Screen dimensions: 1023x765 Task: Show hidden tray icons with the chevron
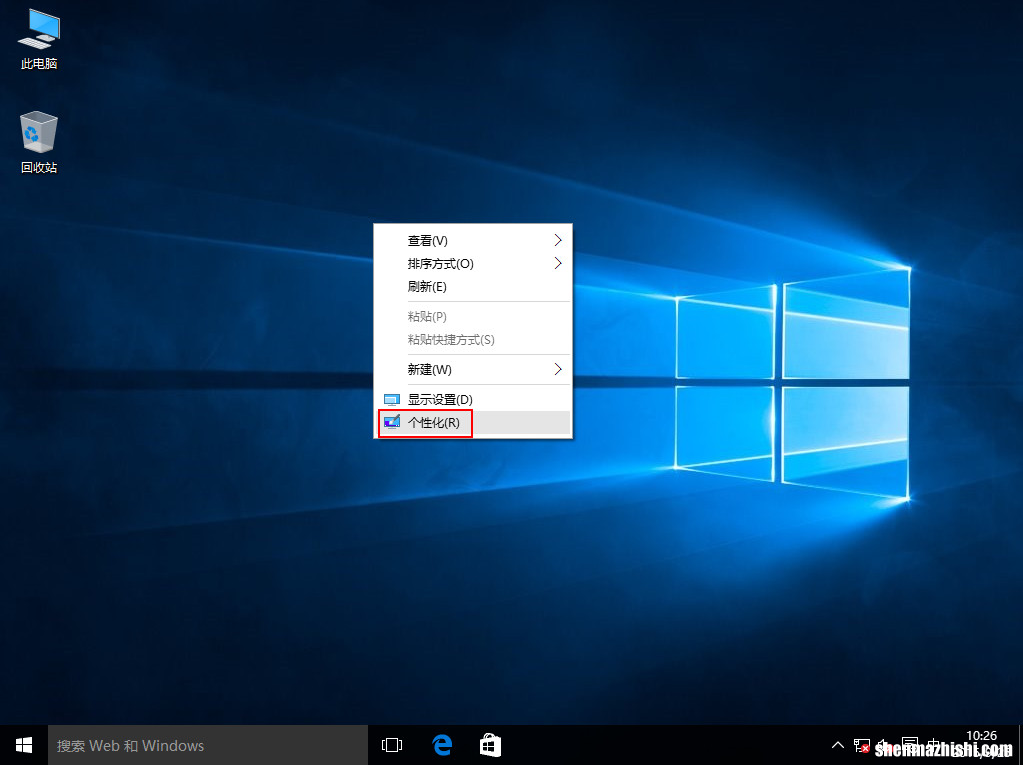(838, 745)
